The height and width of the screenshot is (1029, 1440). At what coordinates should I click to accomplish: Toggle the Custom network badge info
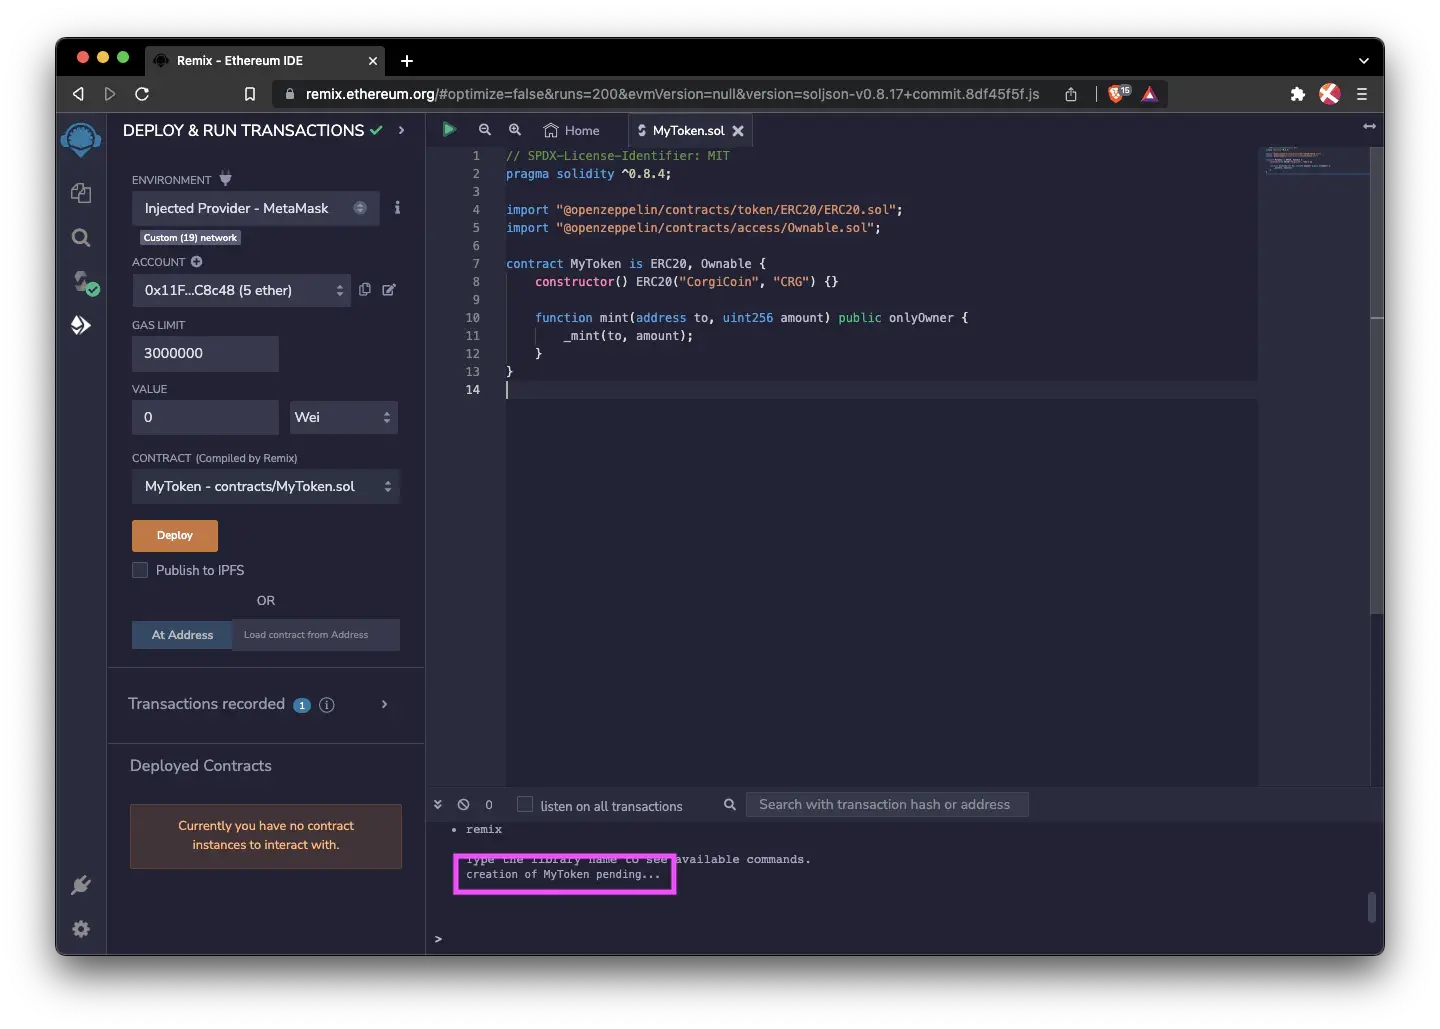pyautogui.click(x=190, y=238)
